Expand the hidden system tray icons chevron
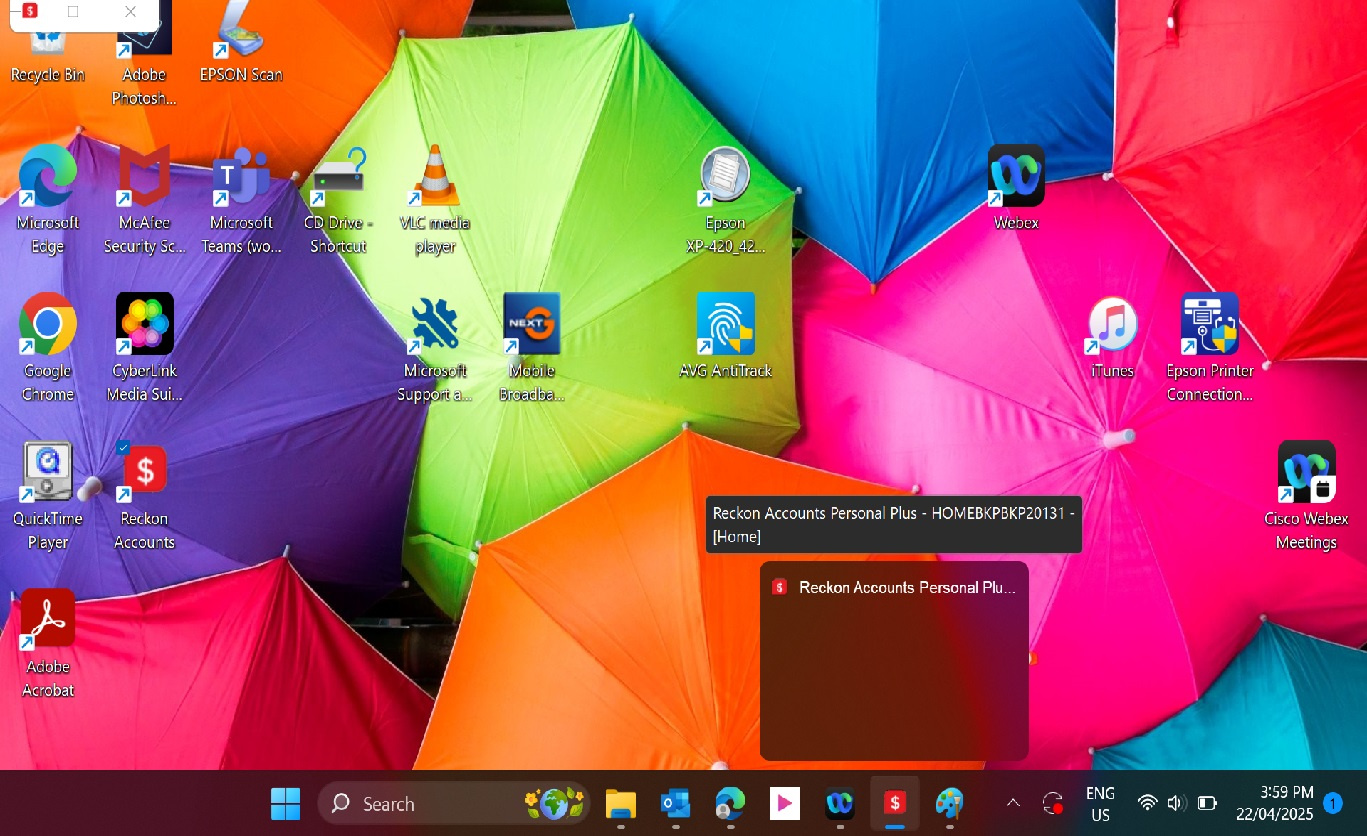Viewport: 1367px width, 836px height. tap(1013, 803)
